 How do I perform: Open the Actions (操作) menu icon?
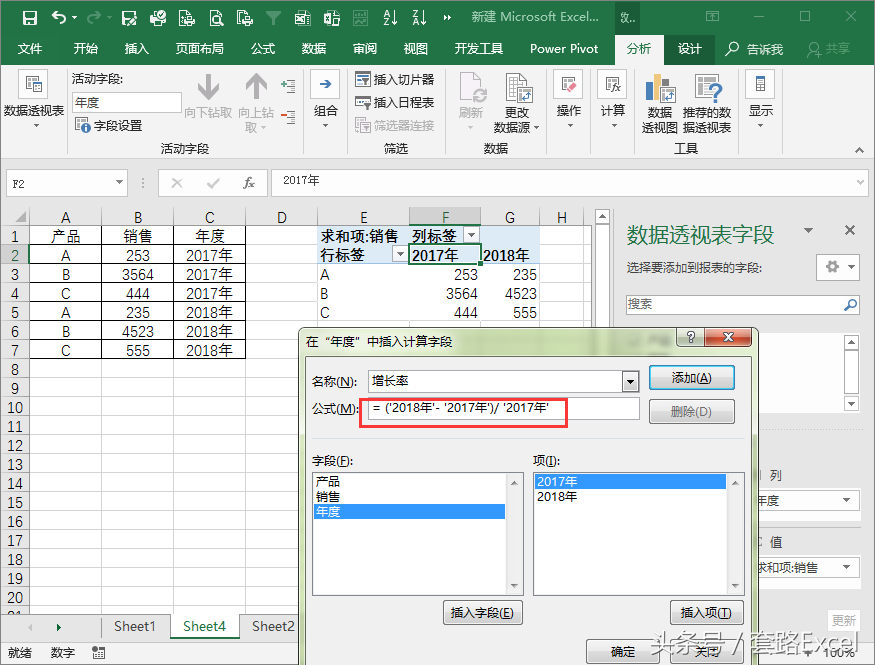click(568, 85)
